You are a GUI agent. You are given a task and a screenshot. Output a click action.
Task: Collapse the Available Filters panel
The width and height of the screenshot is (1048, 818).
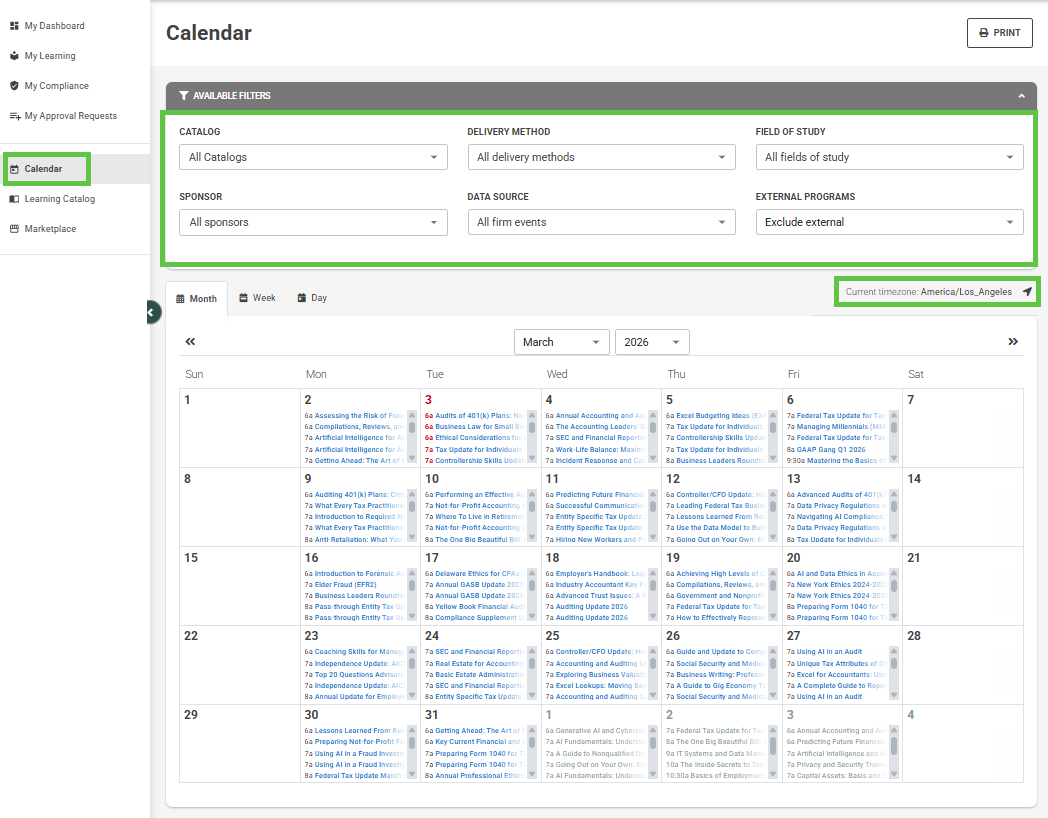(x=1021, y=96)
